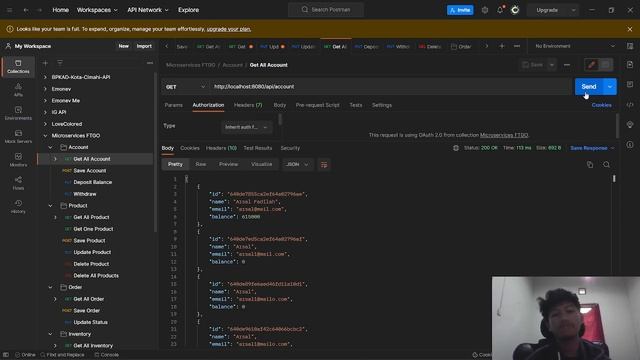Open the APIs sidebar panel
The height and width of the screenshot is (360, 640).
coord(18,89)
